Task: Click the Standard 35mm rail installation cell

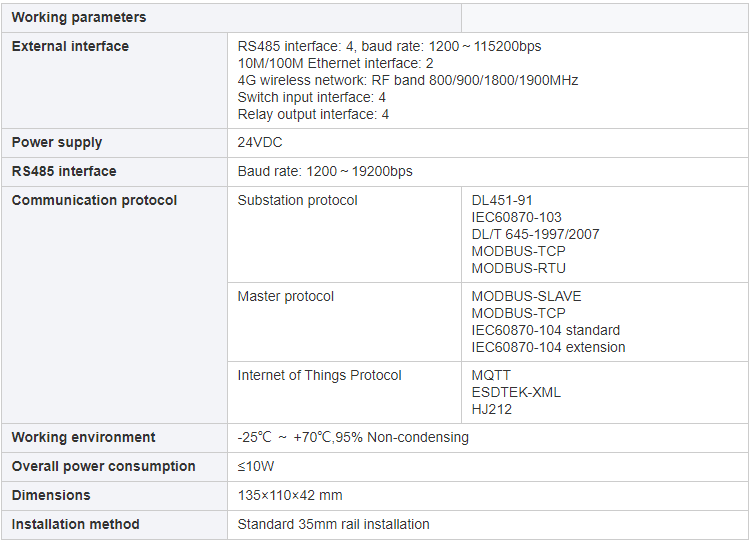Action: [488, 524]
